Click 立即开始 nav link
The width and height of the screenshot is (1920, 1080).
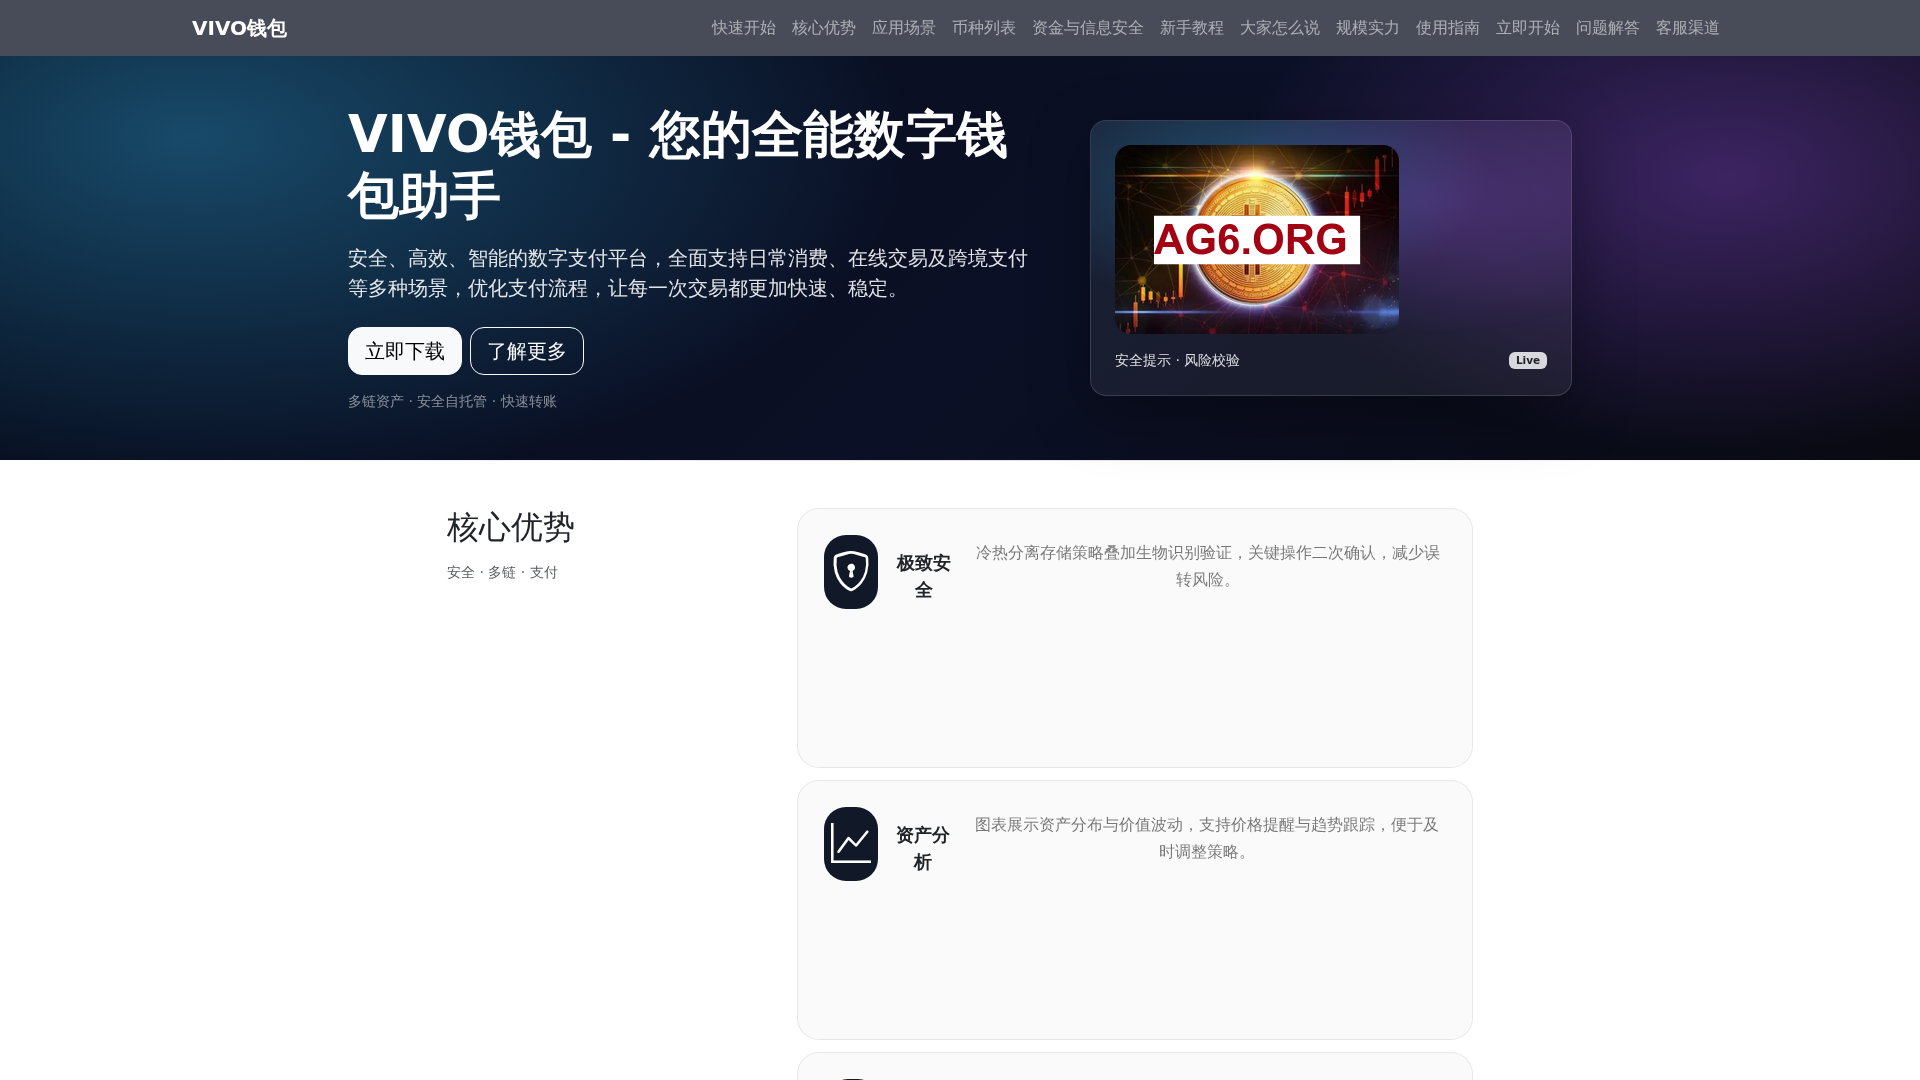point(1528,28)
